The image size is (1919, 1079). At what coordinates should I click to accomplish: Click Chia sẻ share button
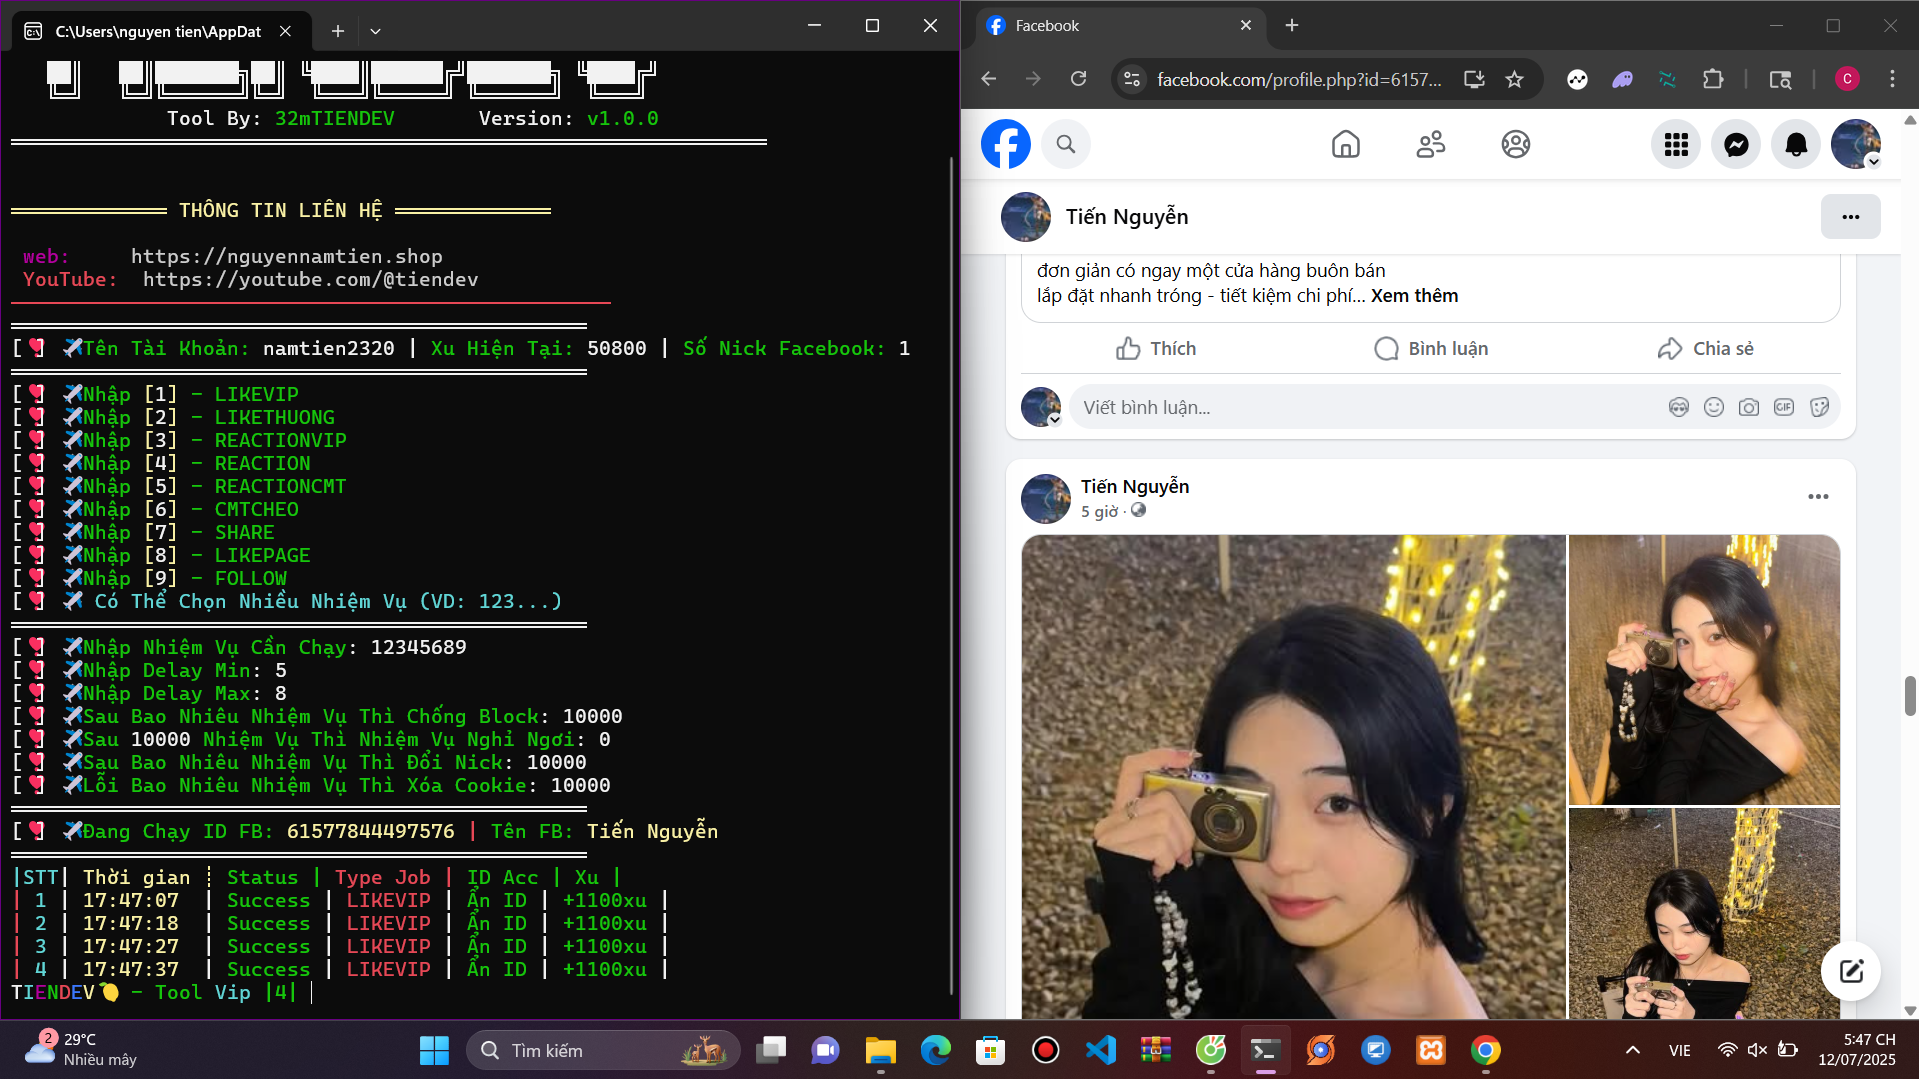(x=1705, y=348)
